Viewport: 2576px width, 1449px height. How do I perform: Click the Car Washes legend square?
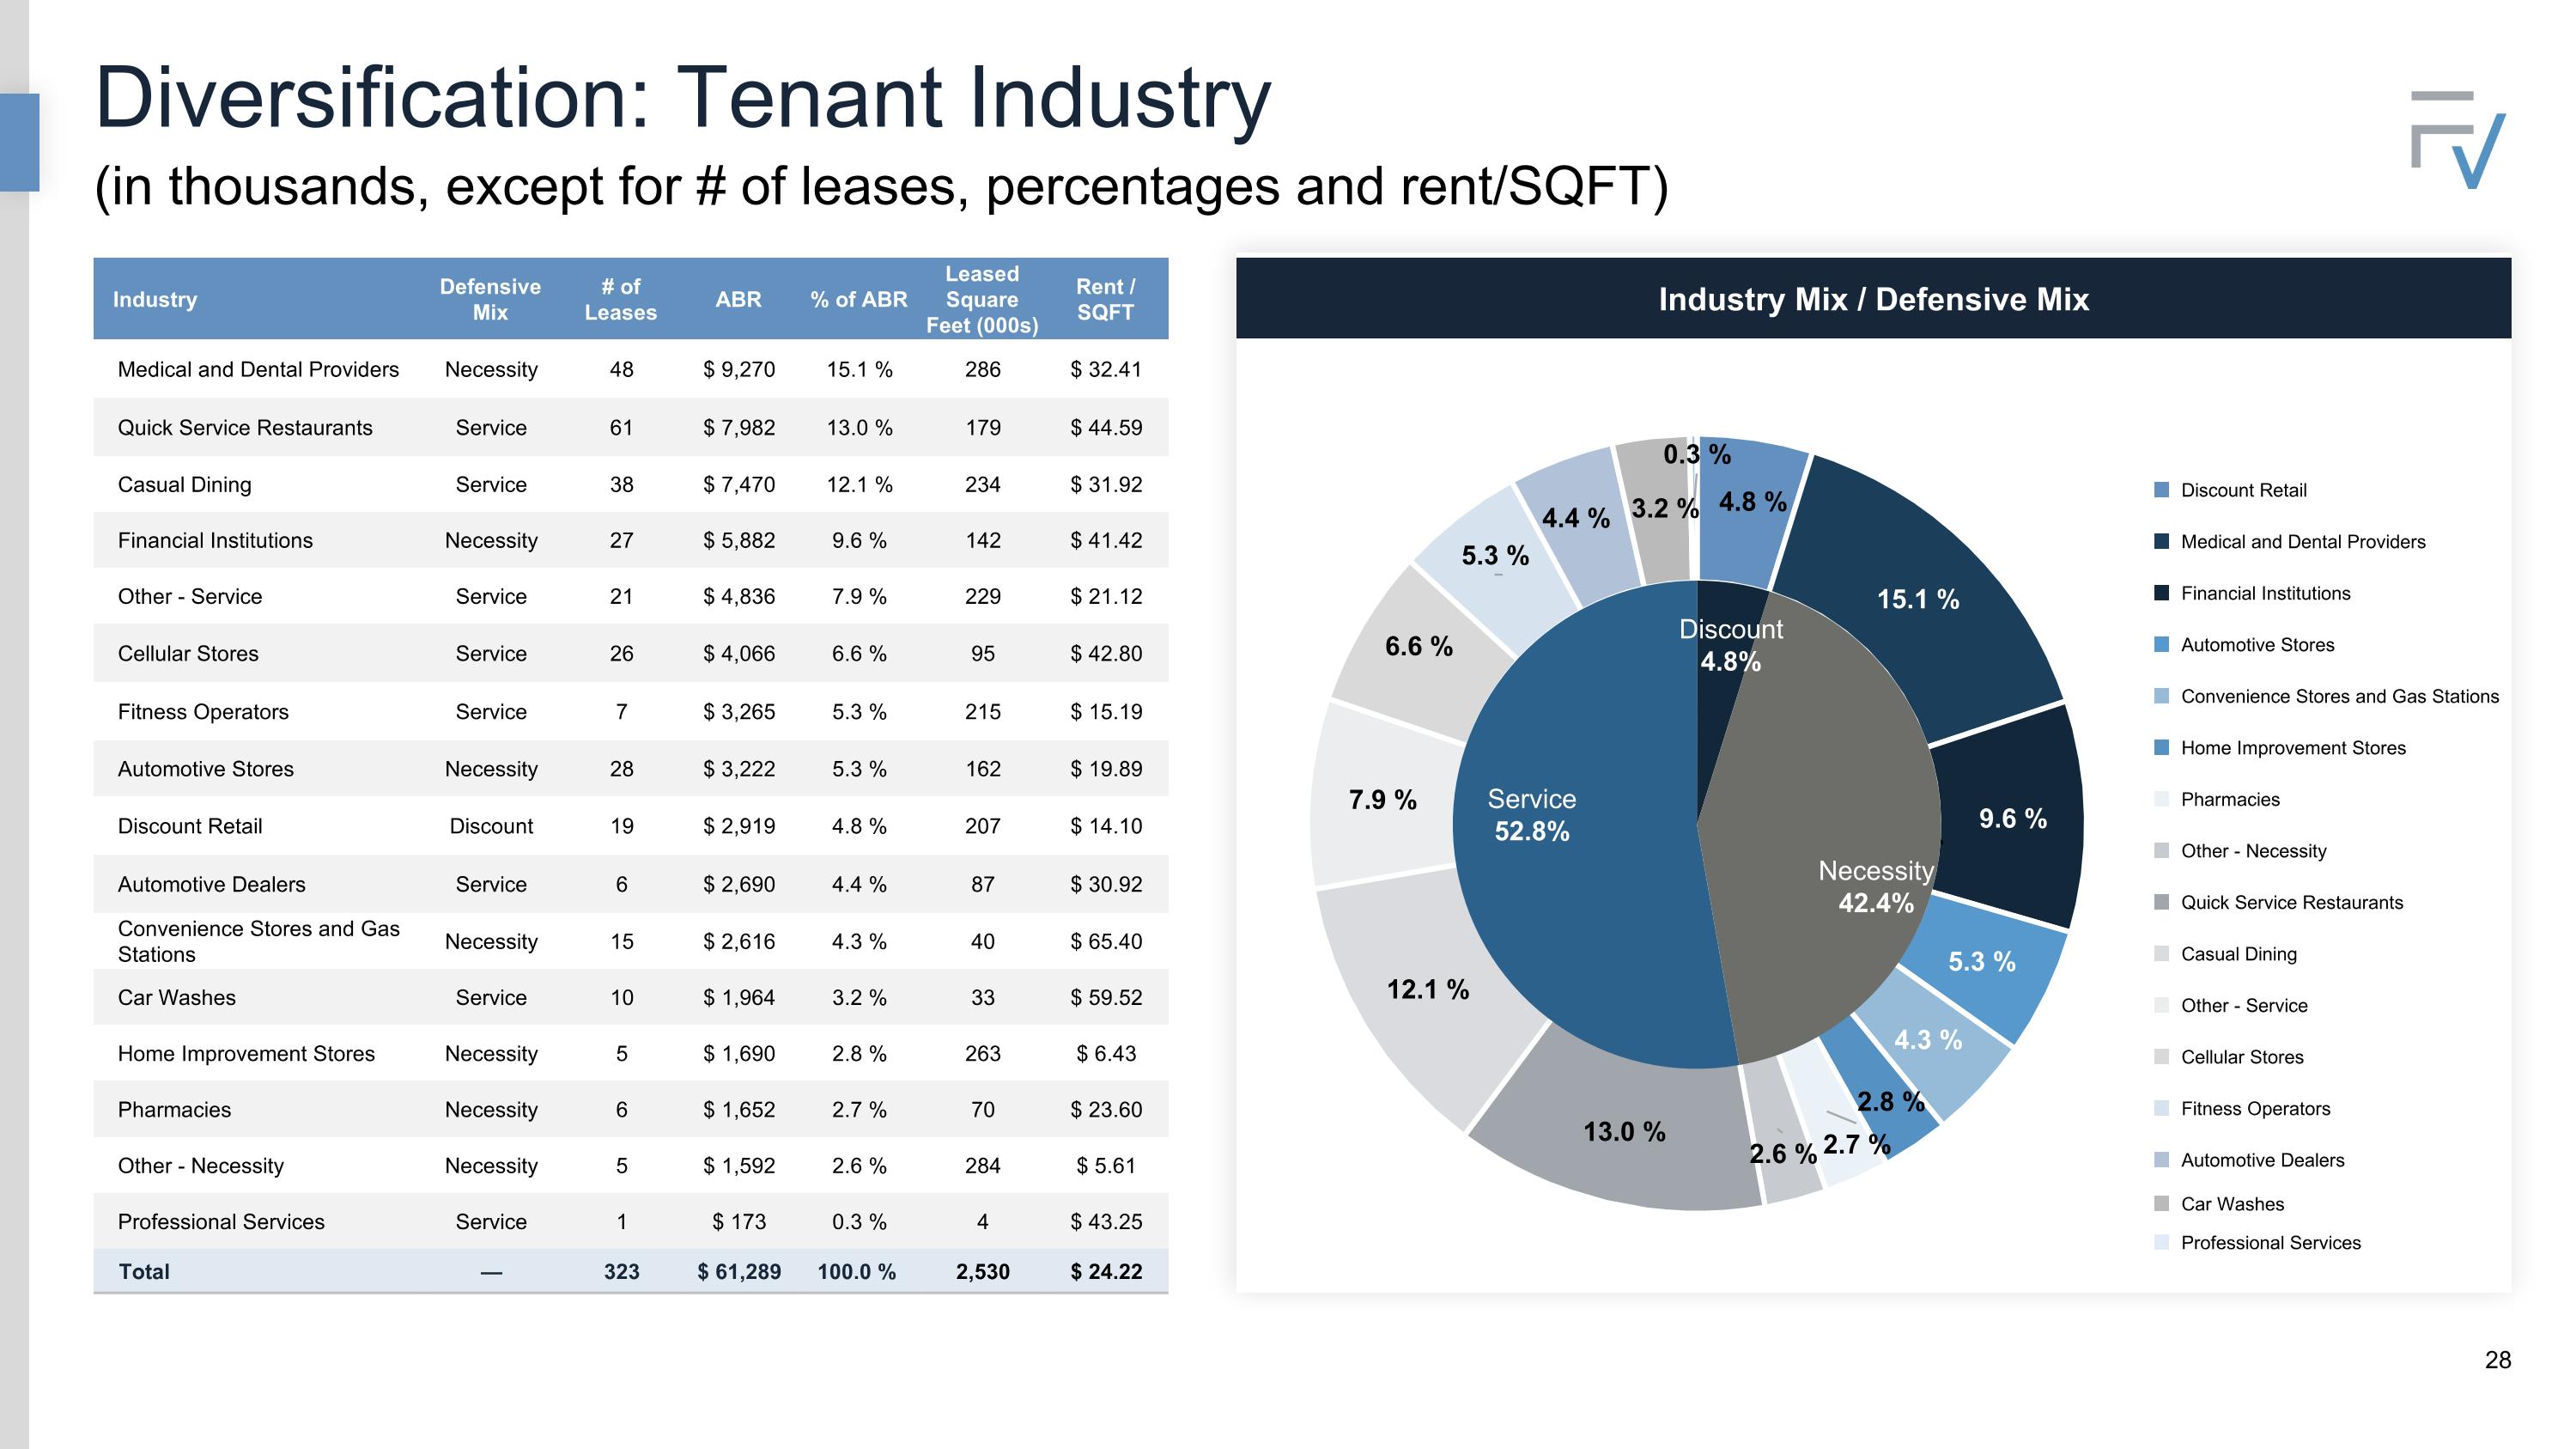(x=2161, y=1204)
